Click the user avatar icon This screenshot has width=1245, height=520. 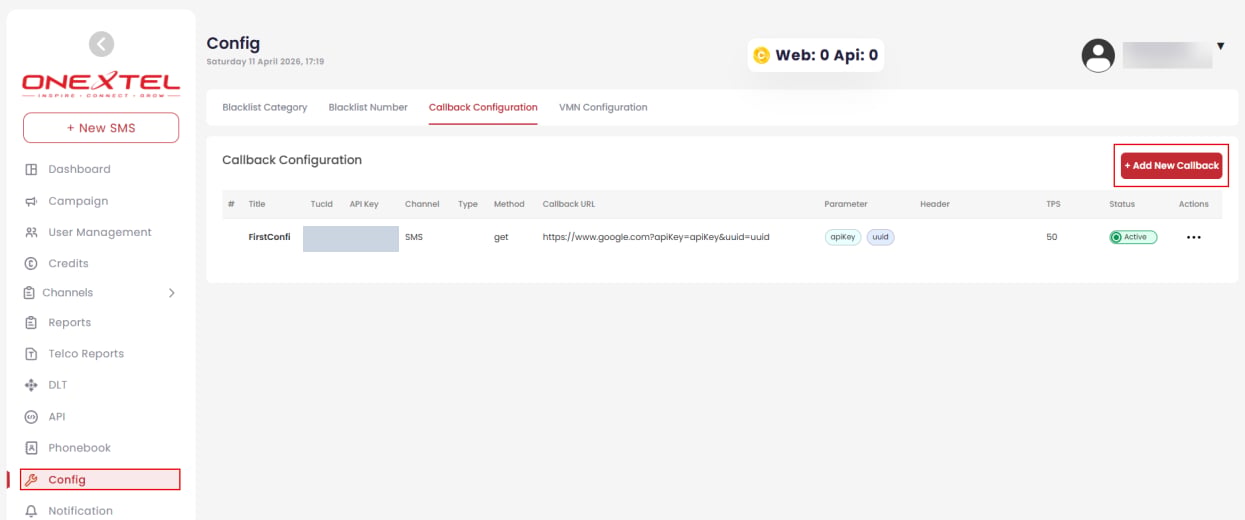point(1098,55)
